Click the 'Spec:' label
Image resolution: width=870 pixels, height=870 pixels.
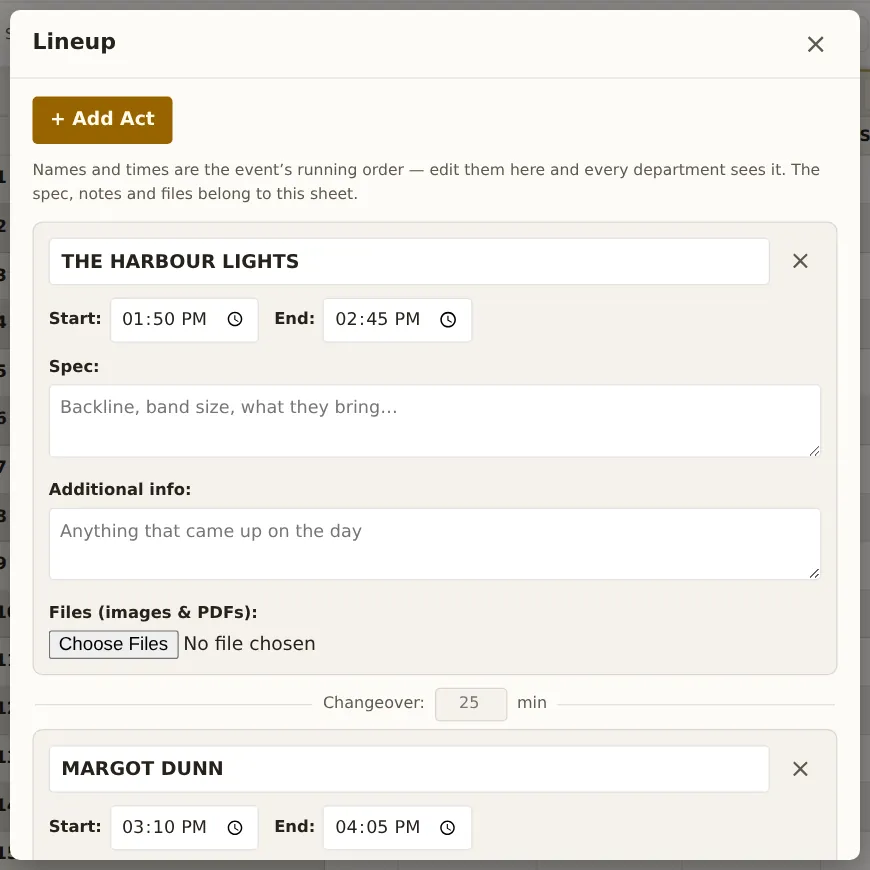point(74,367)
